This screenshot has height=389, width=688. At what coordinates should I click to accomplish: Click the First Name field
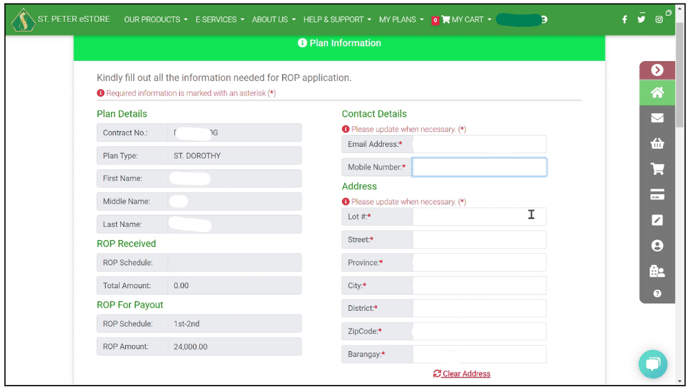click(234, 178)
